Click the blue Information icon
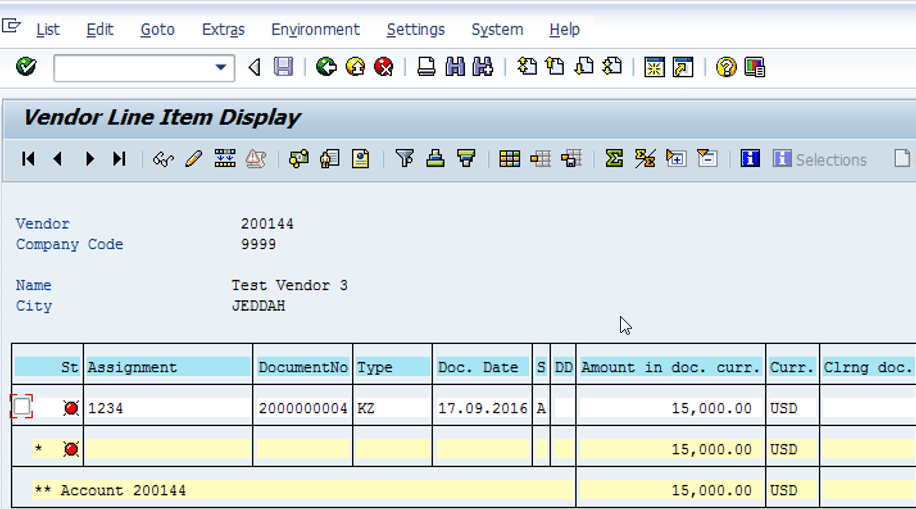 pyautogui.click(x=750, y=159)
